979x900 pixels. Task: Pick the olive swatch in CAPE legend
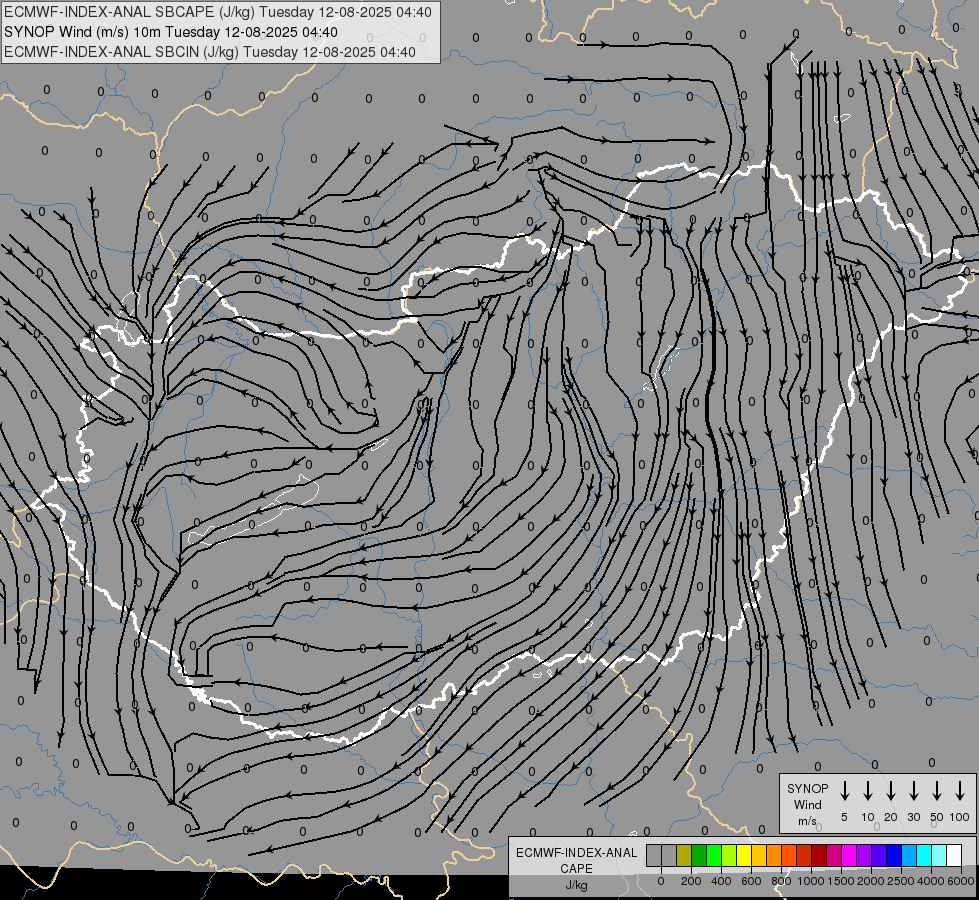click(684, 855)
